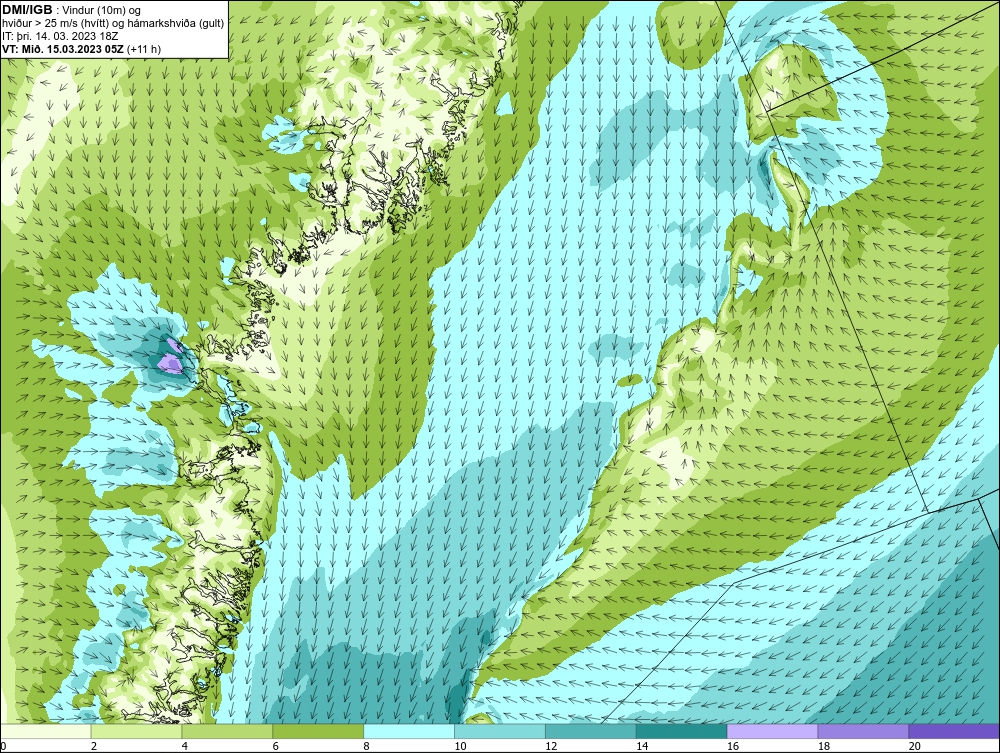Viewport: 1000px width, 753px height.
Task: Click the DMI/IGB title text
Action: [x=28, y=10]
